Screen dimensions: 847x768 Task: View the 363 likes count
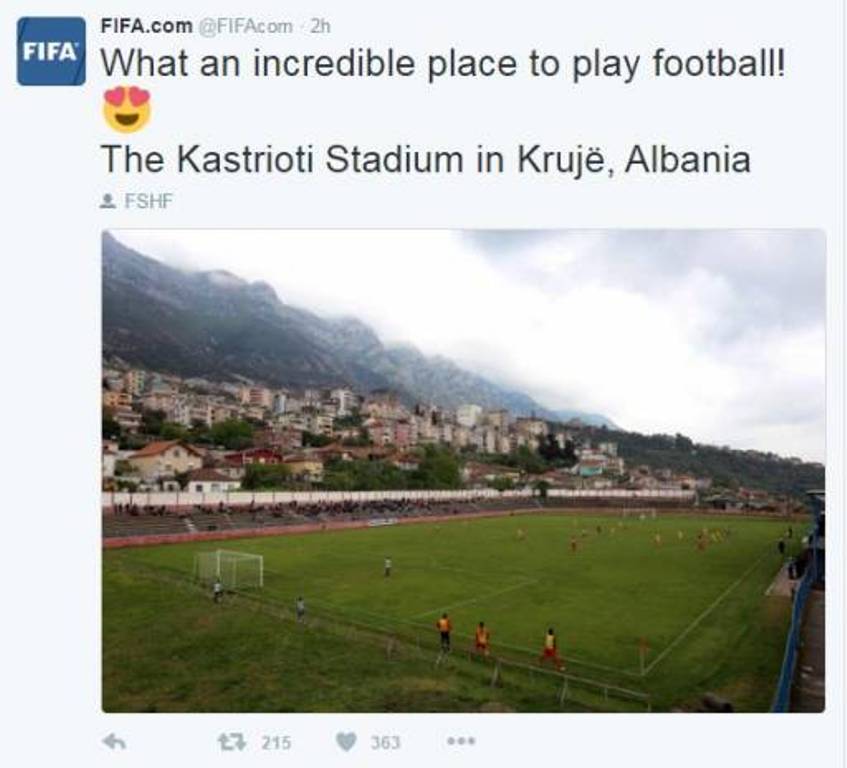[x=385, y=742]
